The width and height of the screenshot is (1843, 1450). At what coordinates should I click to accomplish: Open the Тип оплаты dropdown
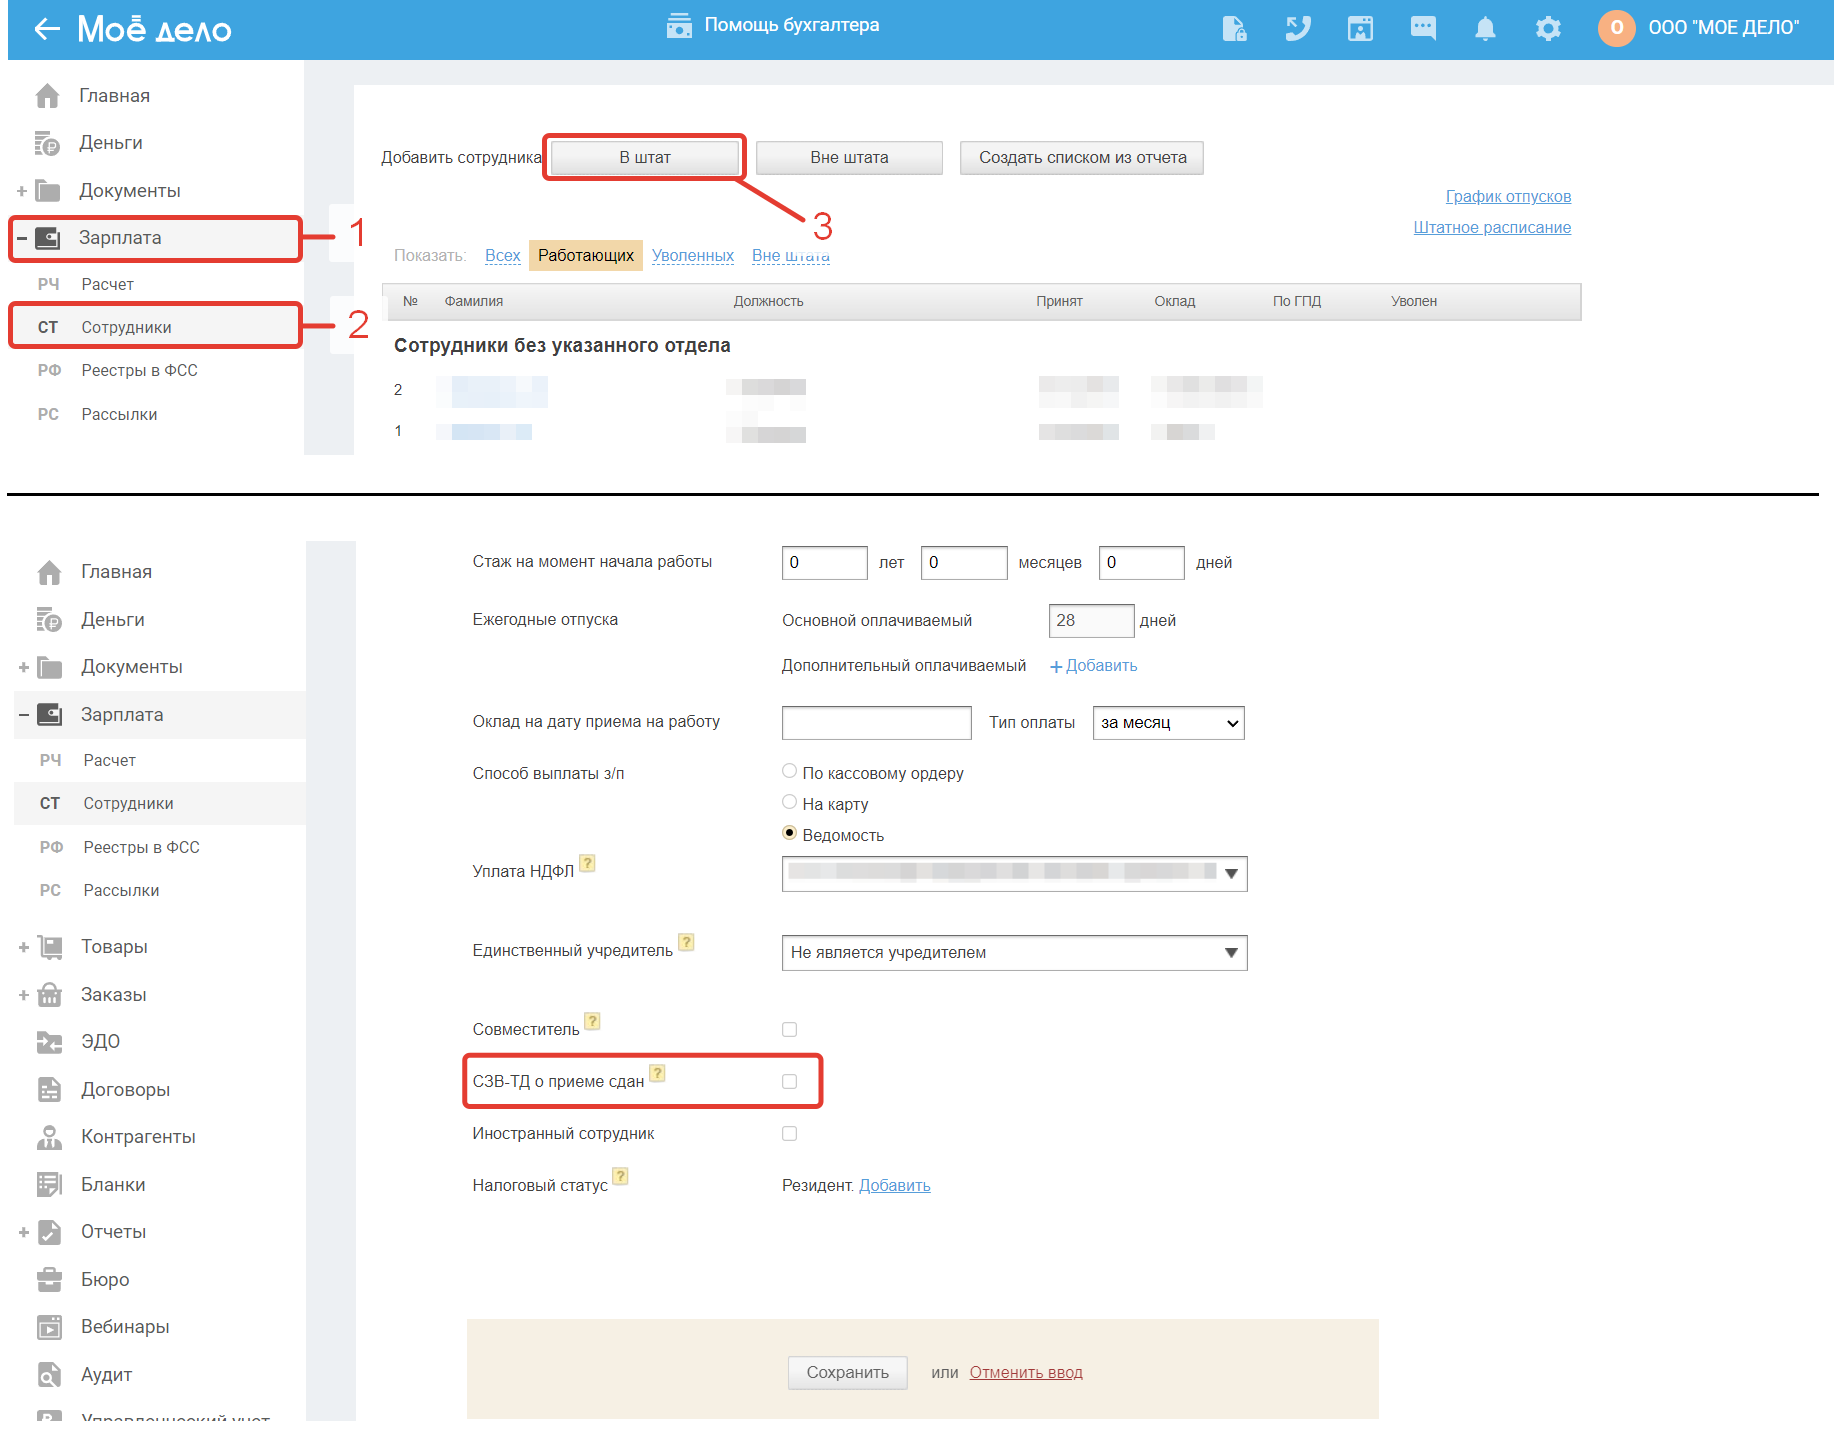tap(1169, 723)
